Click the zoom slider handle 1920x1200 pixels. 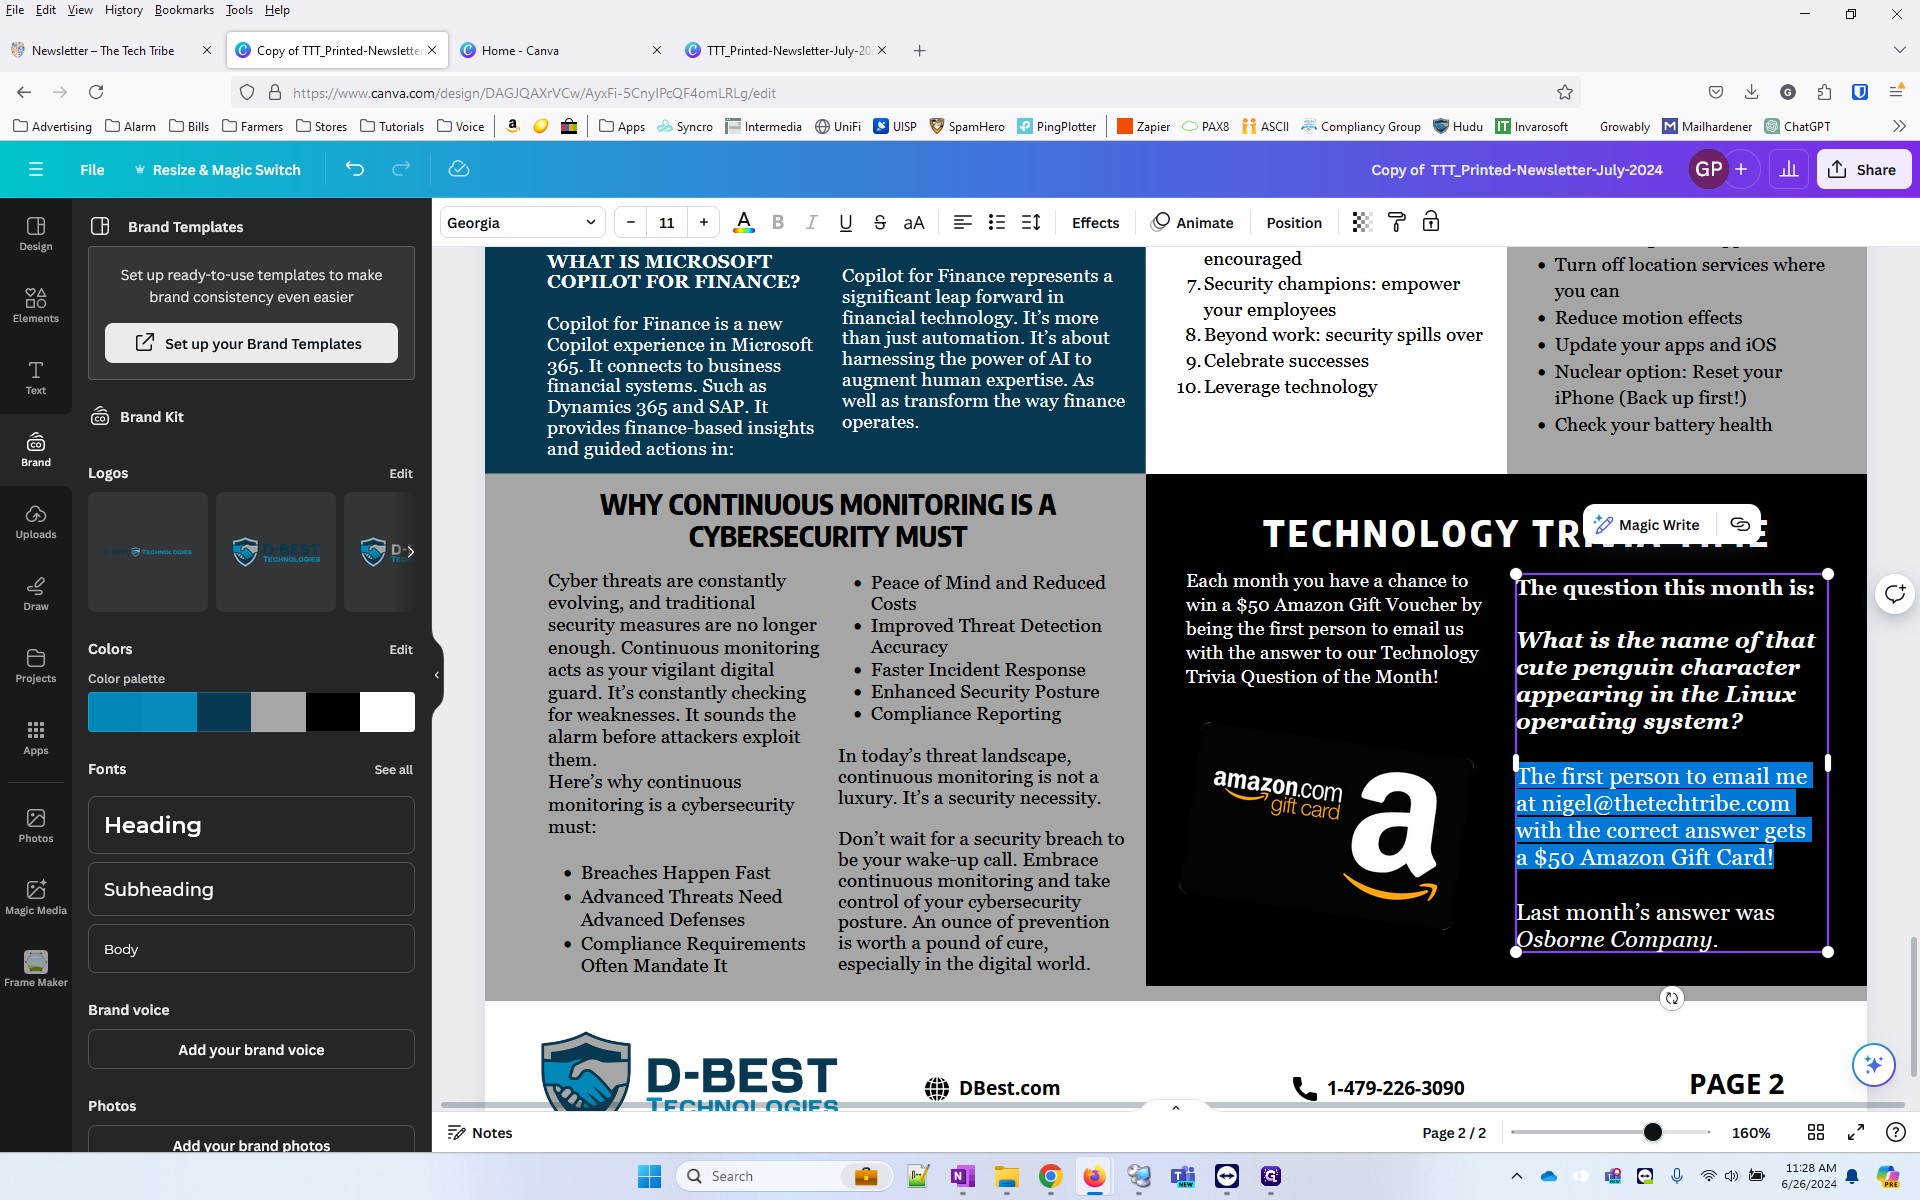click(1652, 1132)
